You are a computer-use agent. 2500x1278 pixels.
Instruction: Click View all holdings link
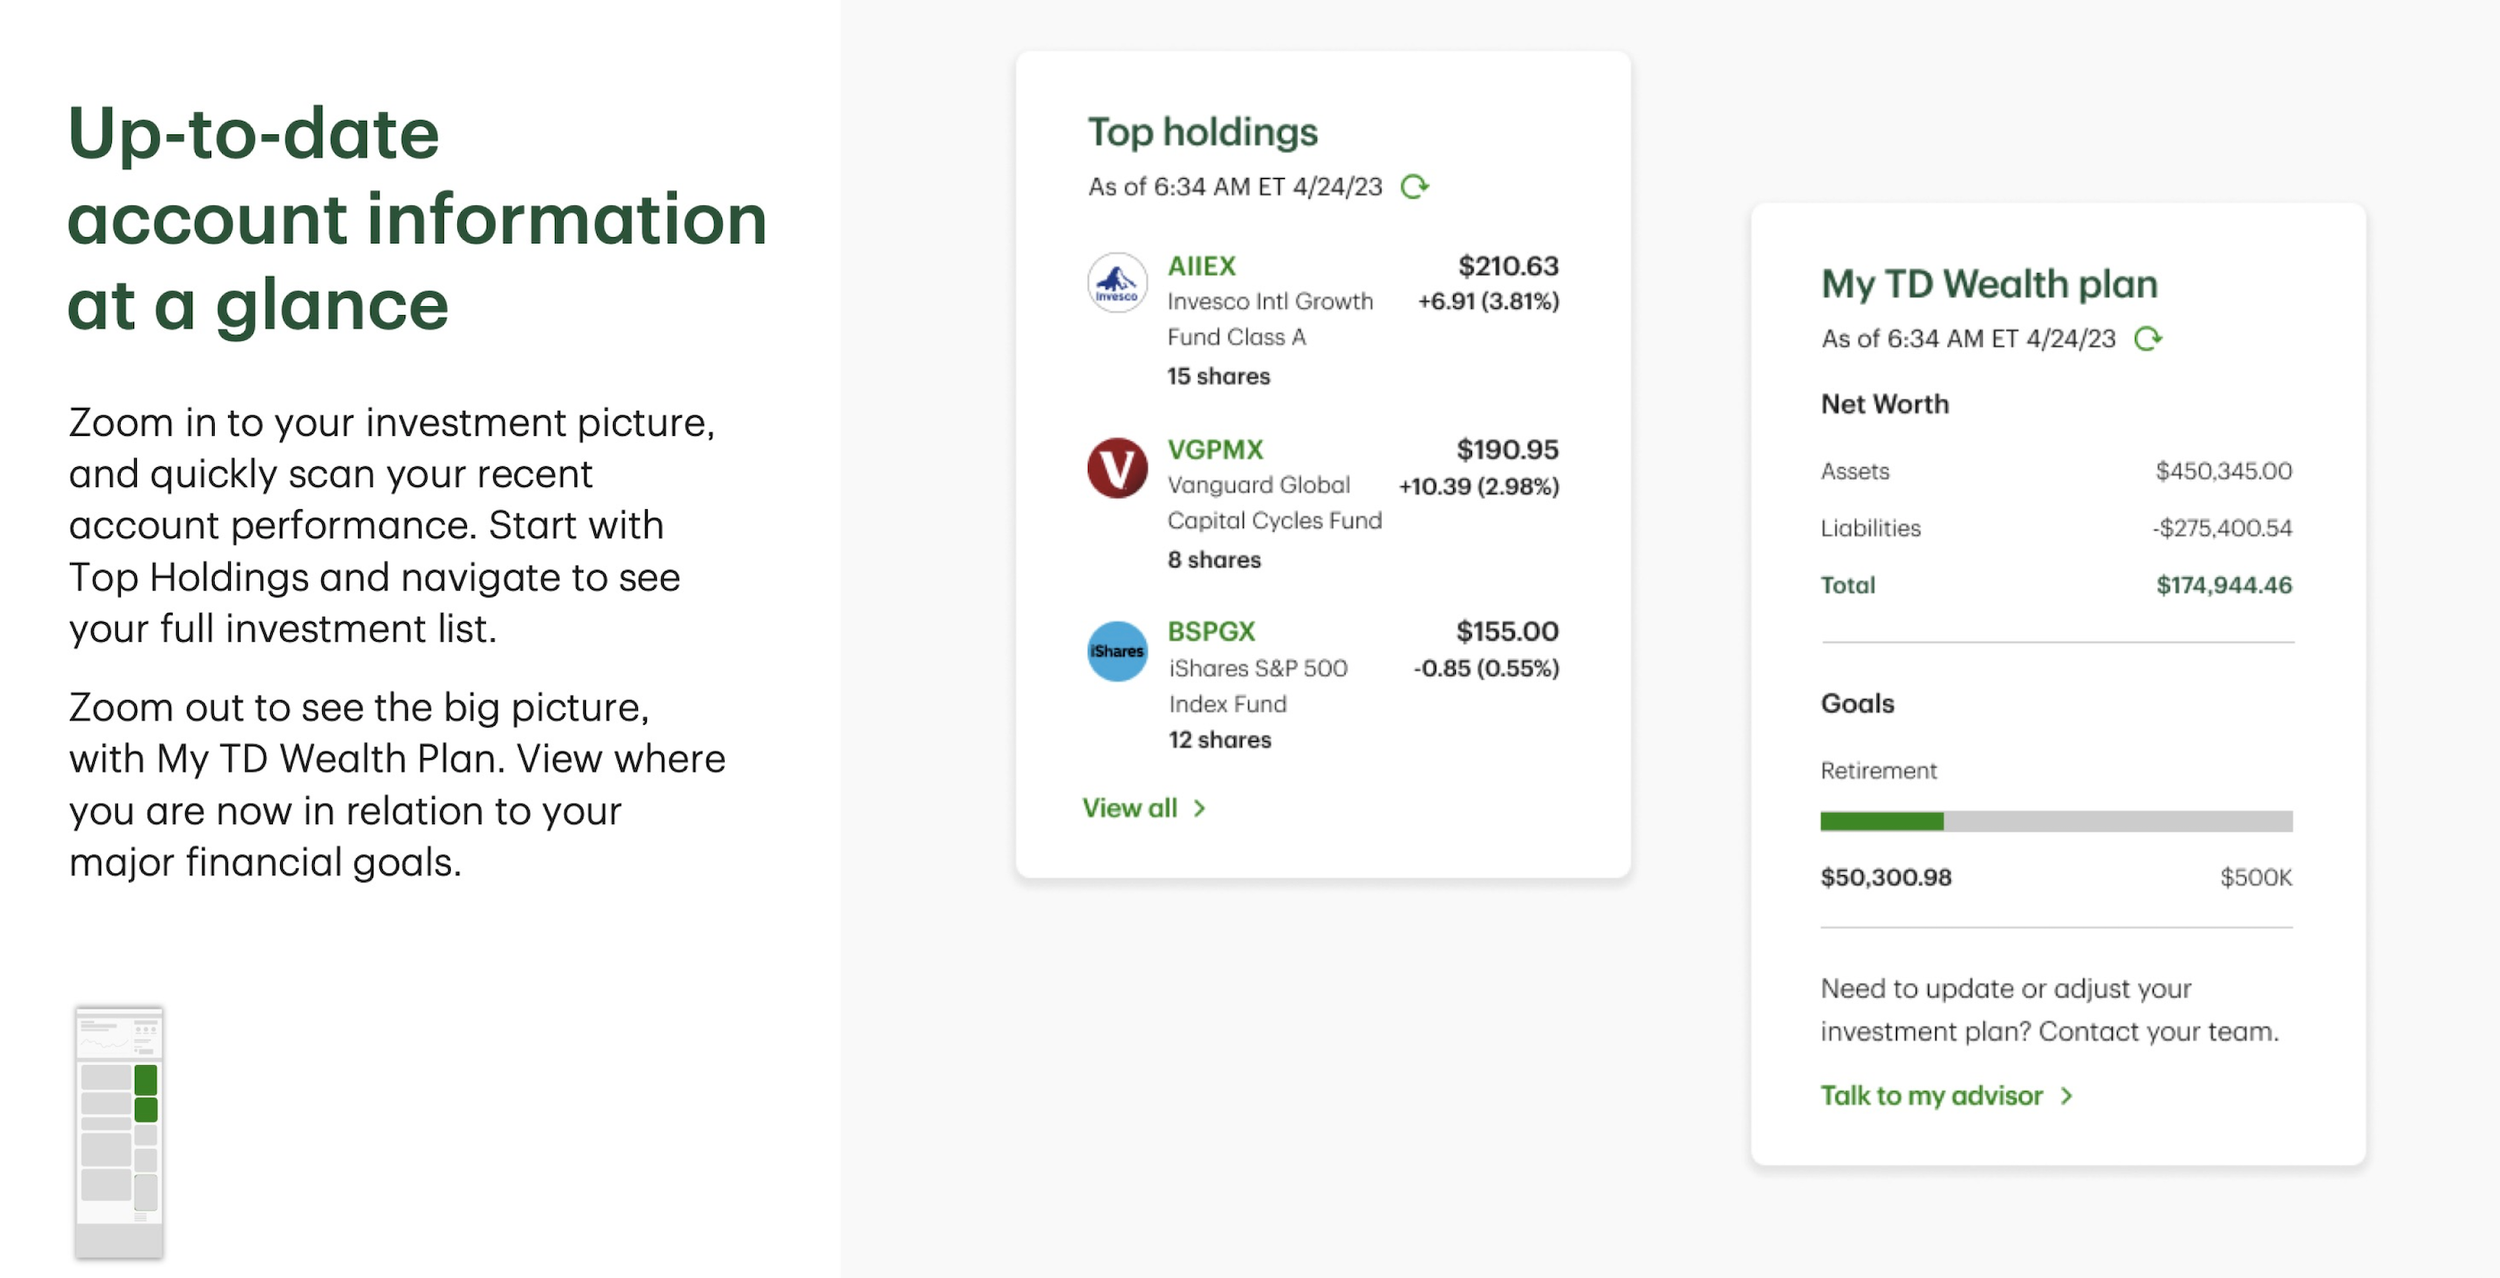click(1129, 808)
